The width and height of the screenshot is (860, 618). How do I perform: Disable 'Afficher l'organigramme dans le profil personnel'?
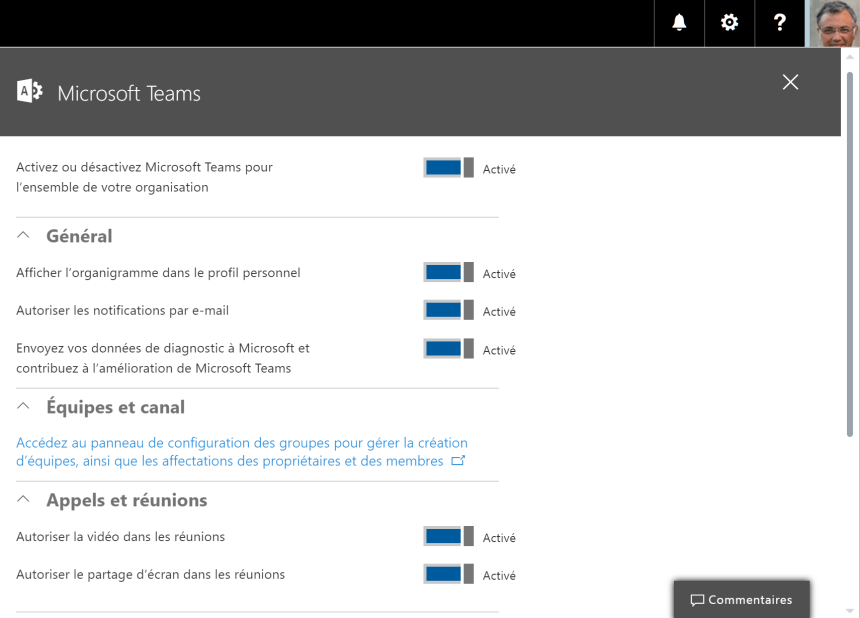(448, 273)
